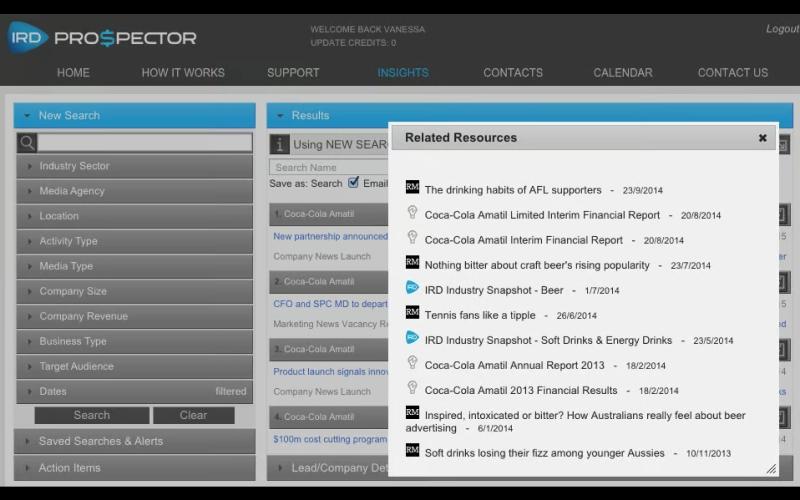
Task: Open the CONTACT US page
Action: point(733,72)
